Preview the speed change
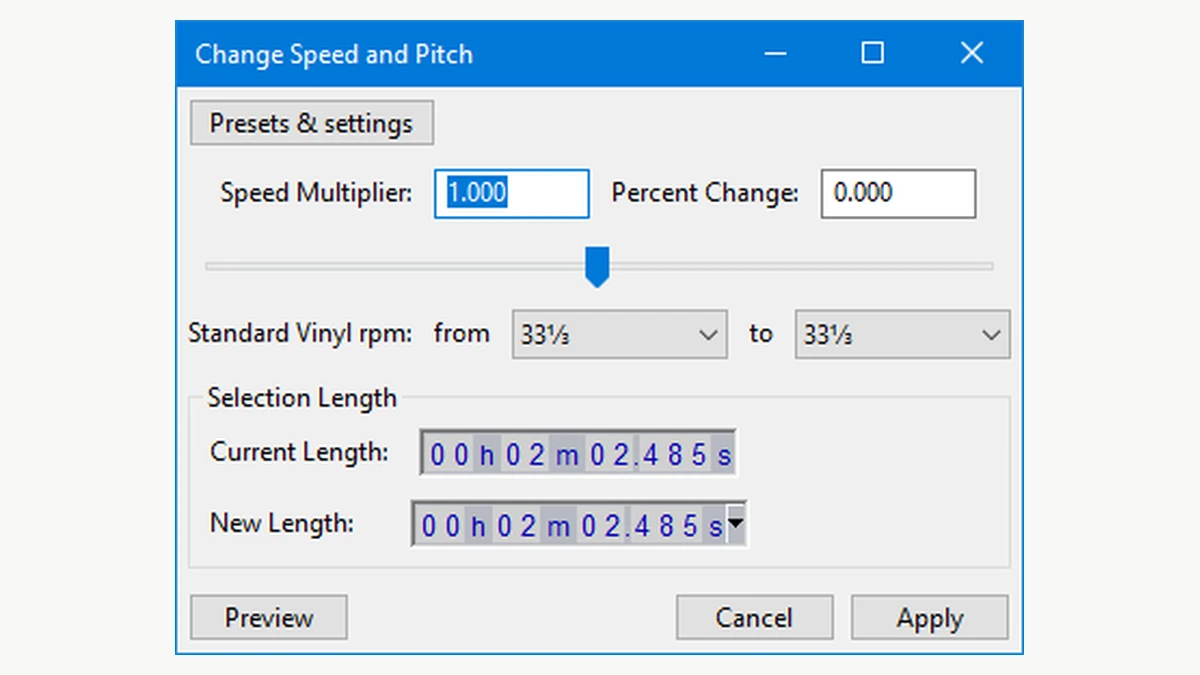The width and height of the screenshot is (1200, 675). click(268, 617)
